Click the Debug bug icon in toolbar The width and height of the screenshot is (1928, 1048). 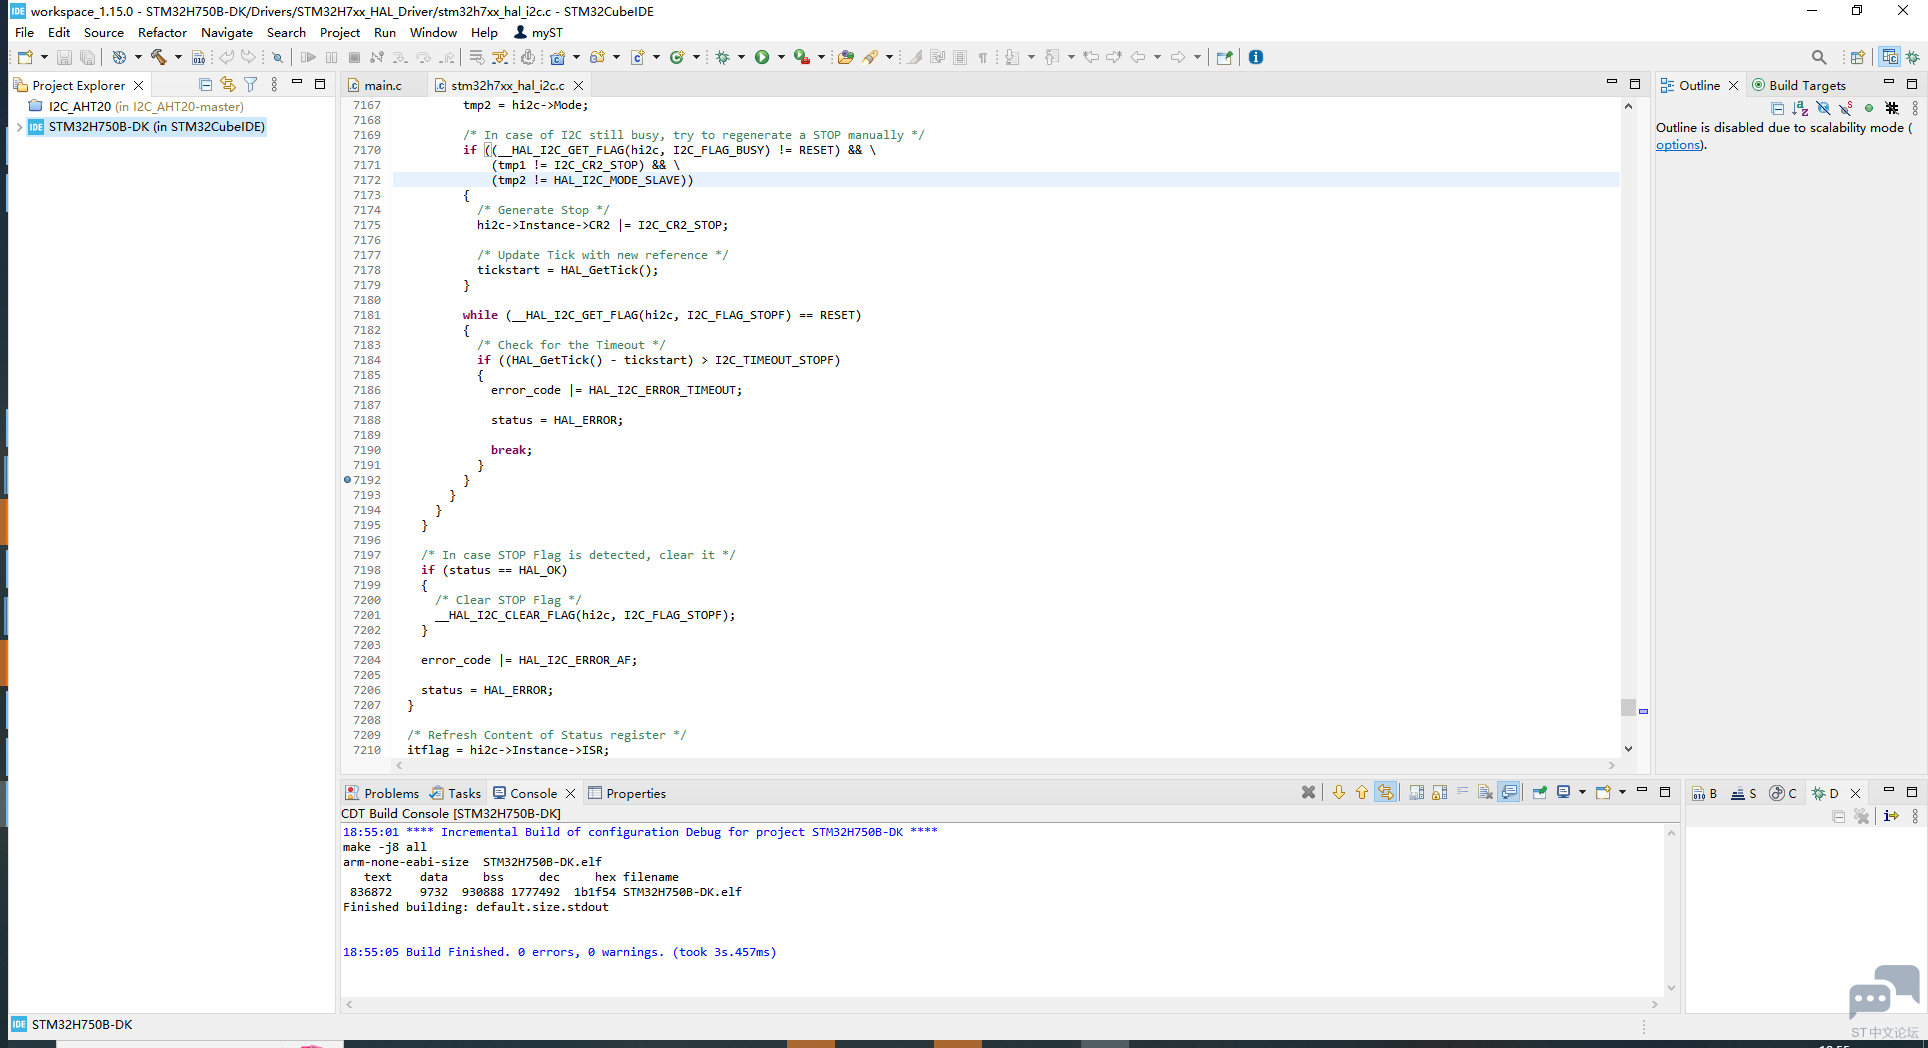coord(722,57)
